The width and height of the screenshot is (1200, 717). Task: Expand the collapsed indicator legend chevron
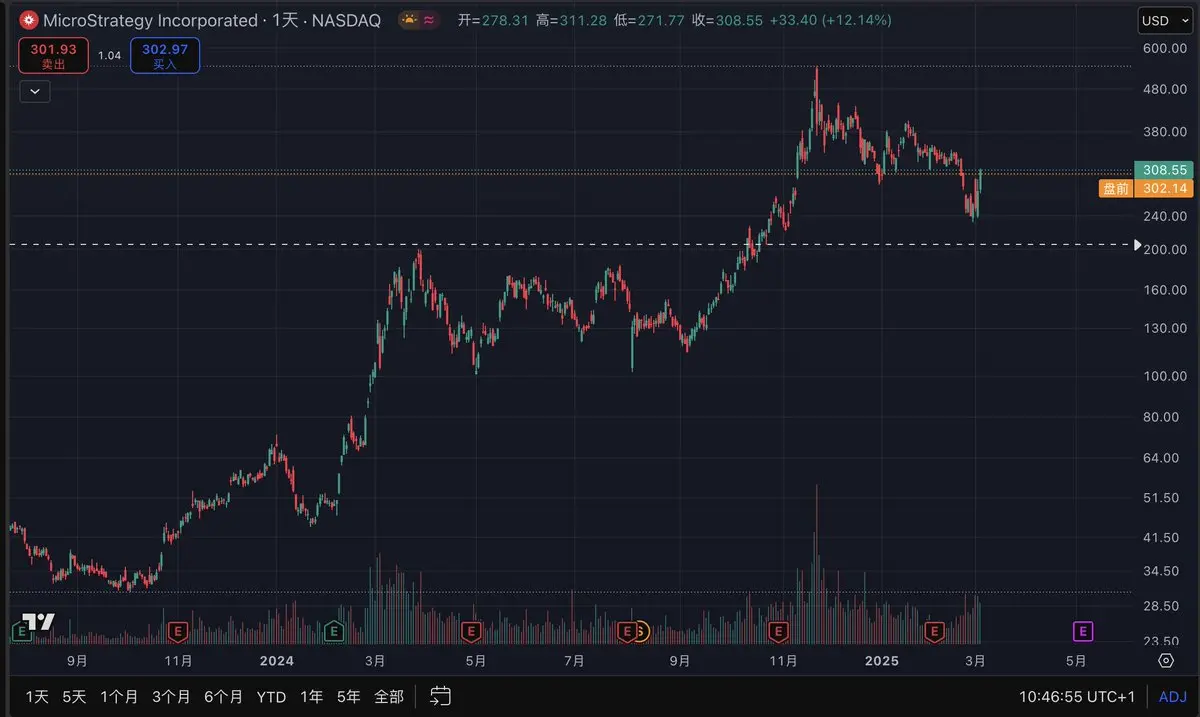click(x=35, y=91)
